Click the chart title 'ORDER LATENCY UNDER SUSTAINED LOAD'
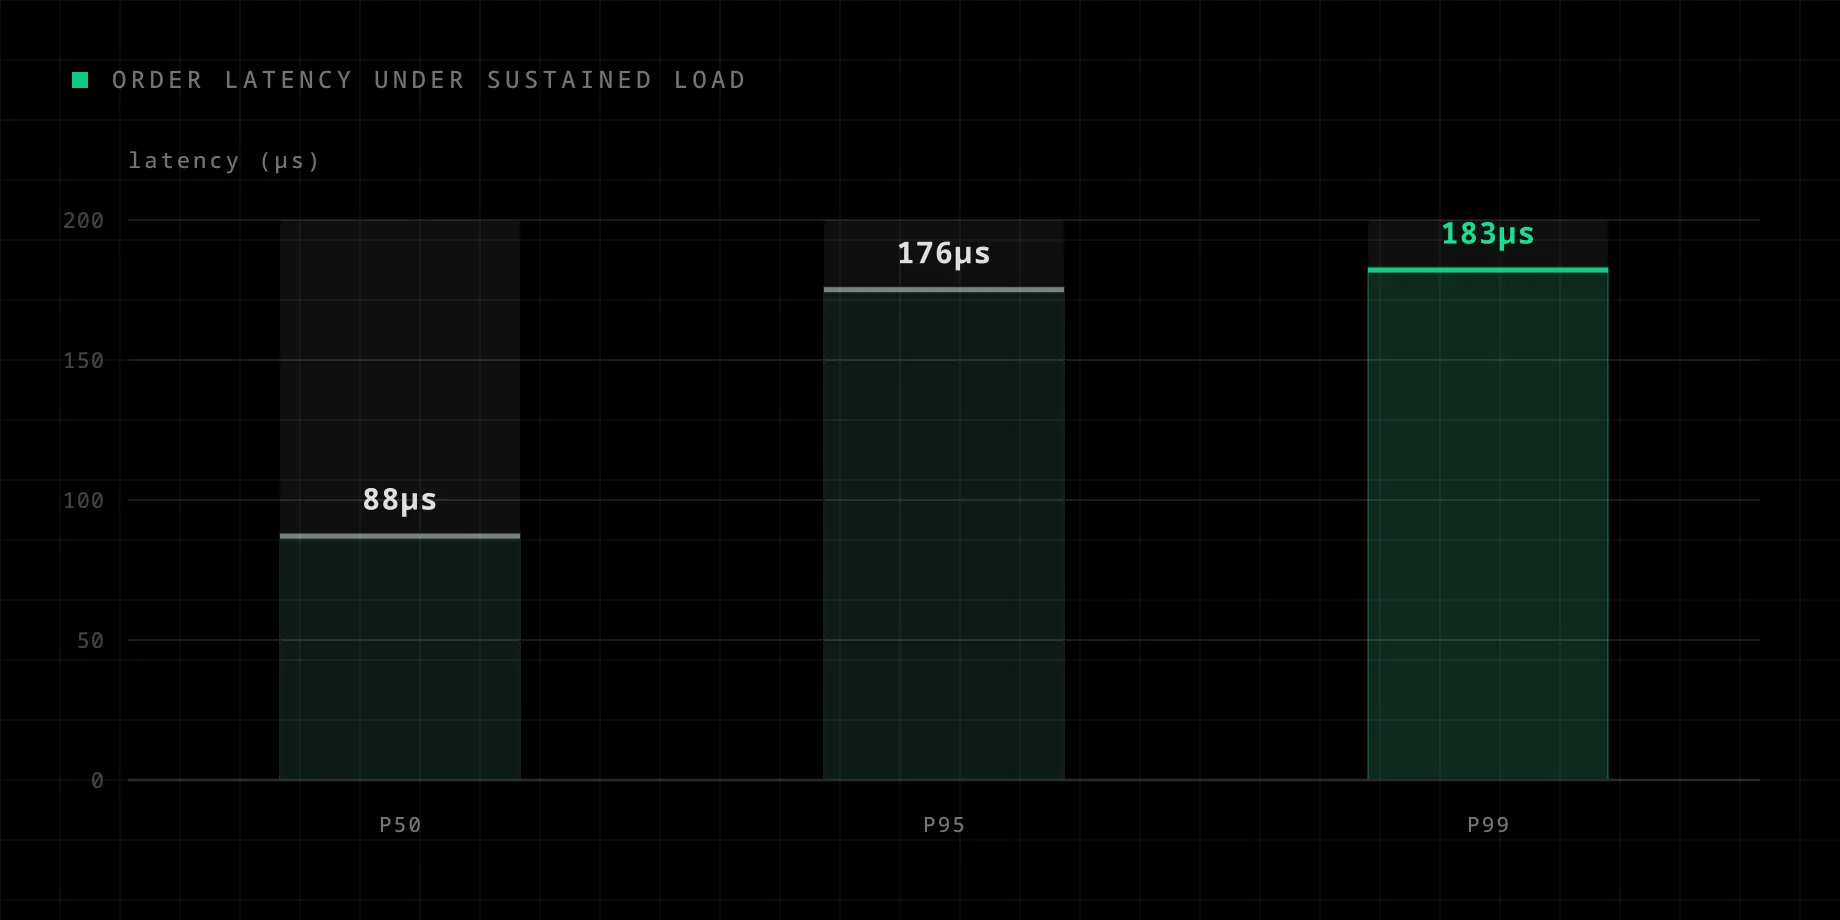This screenshot has height=920, width=1840. coord(429,80)
